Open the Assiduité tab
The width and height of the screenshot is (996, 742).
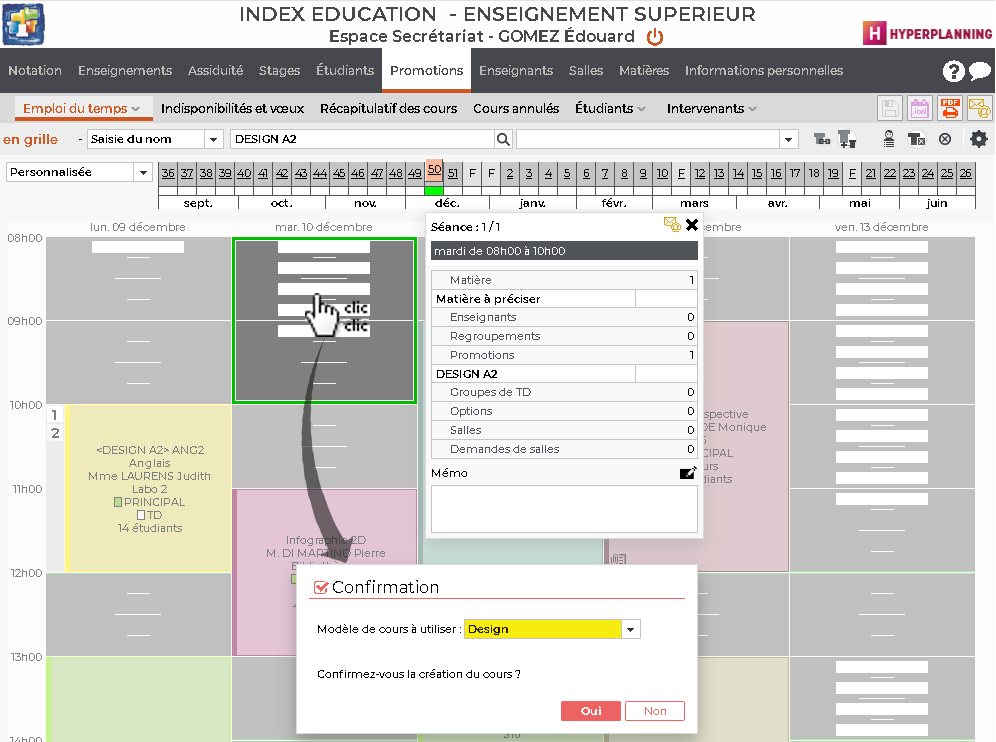215,71
